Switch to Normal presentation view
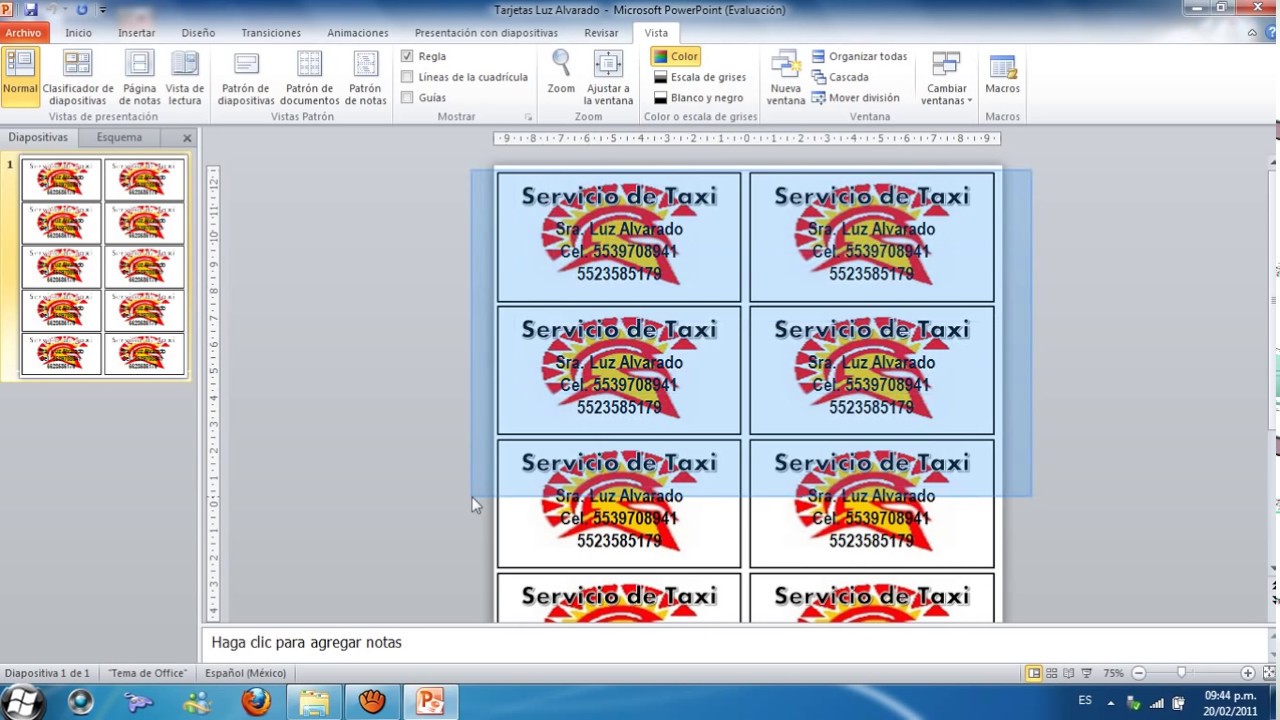 point(20,78)
